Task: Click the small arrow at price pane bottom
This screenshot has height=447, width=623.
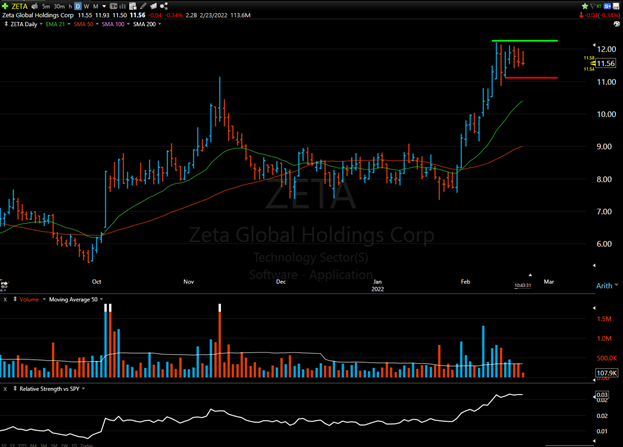Action: (x=594, y=265)
